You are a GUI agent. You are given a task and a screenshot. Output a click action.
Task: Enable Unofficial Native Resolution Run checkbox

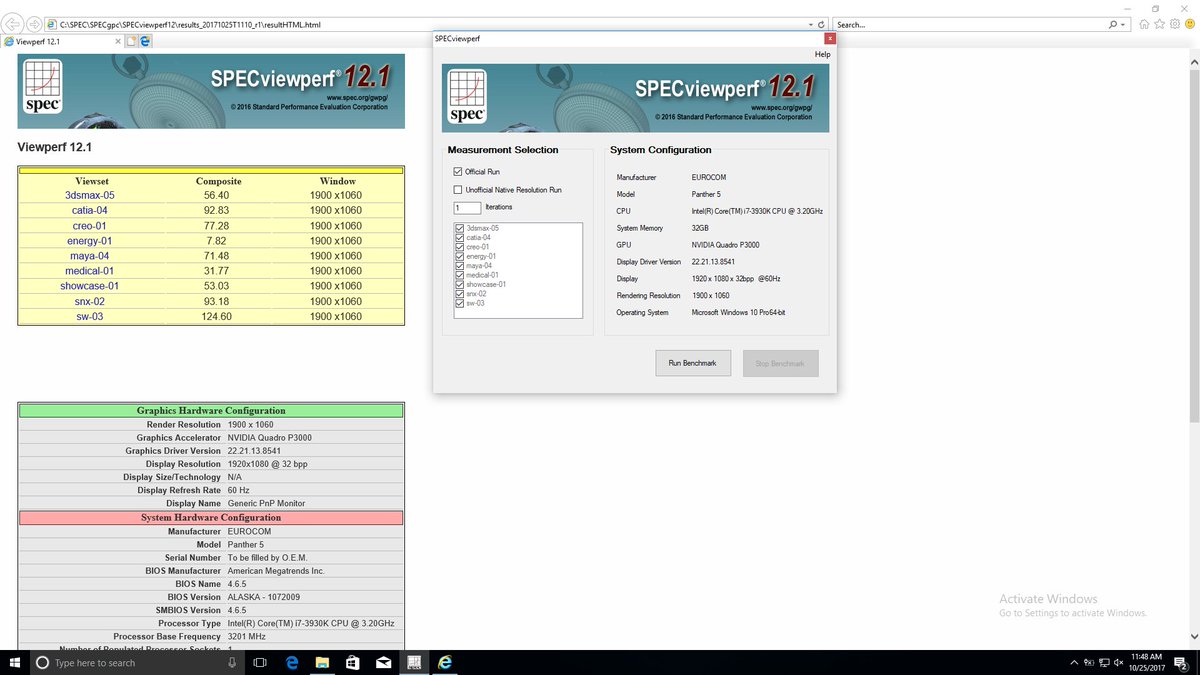458,190
